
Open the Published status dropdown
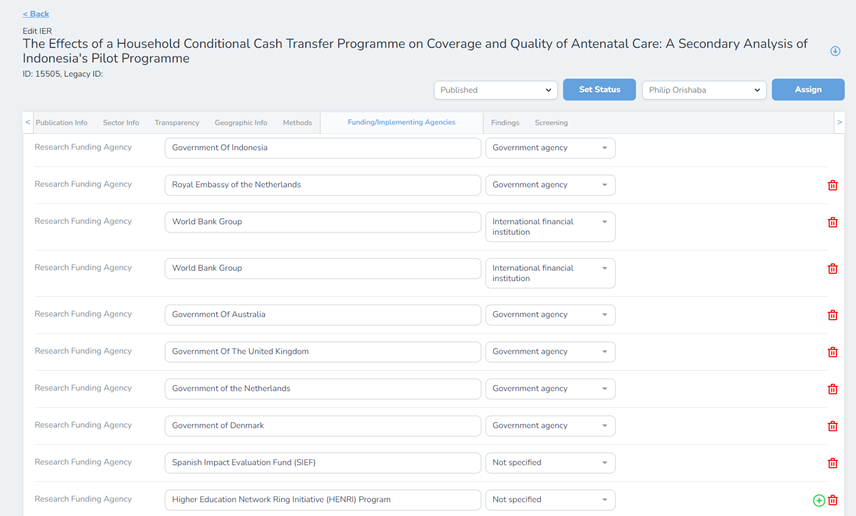point(495,90)
